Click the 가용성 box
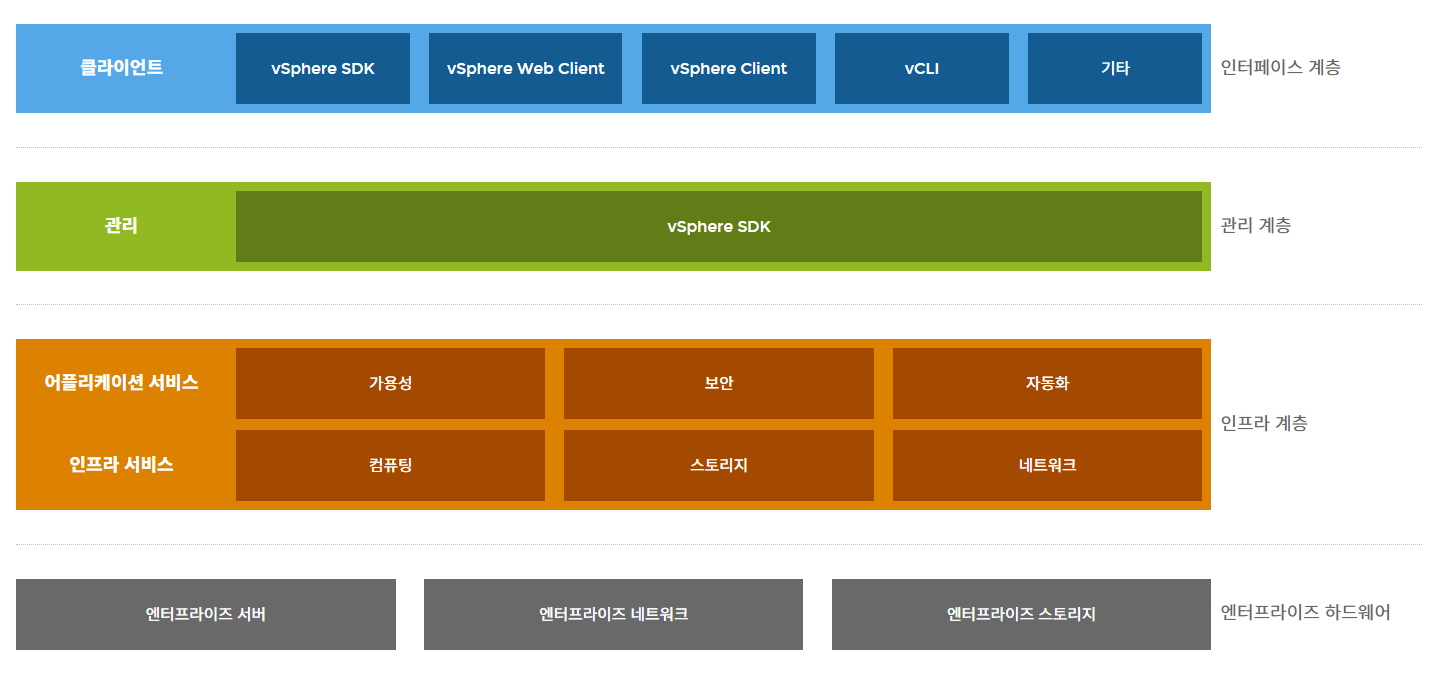1453x688 pixels. pos(390,383)
